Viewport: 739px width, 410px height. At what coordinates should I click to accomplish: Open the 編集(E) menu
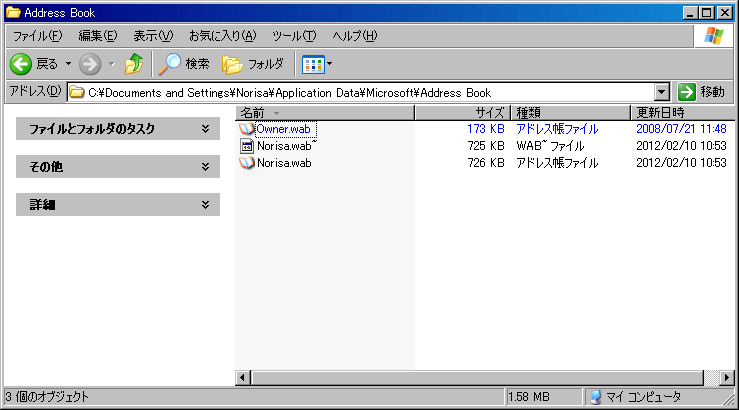point(98,36)
